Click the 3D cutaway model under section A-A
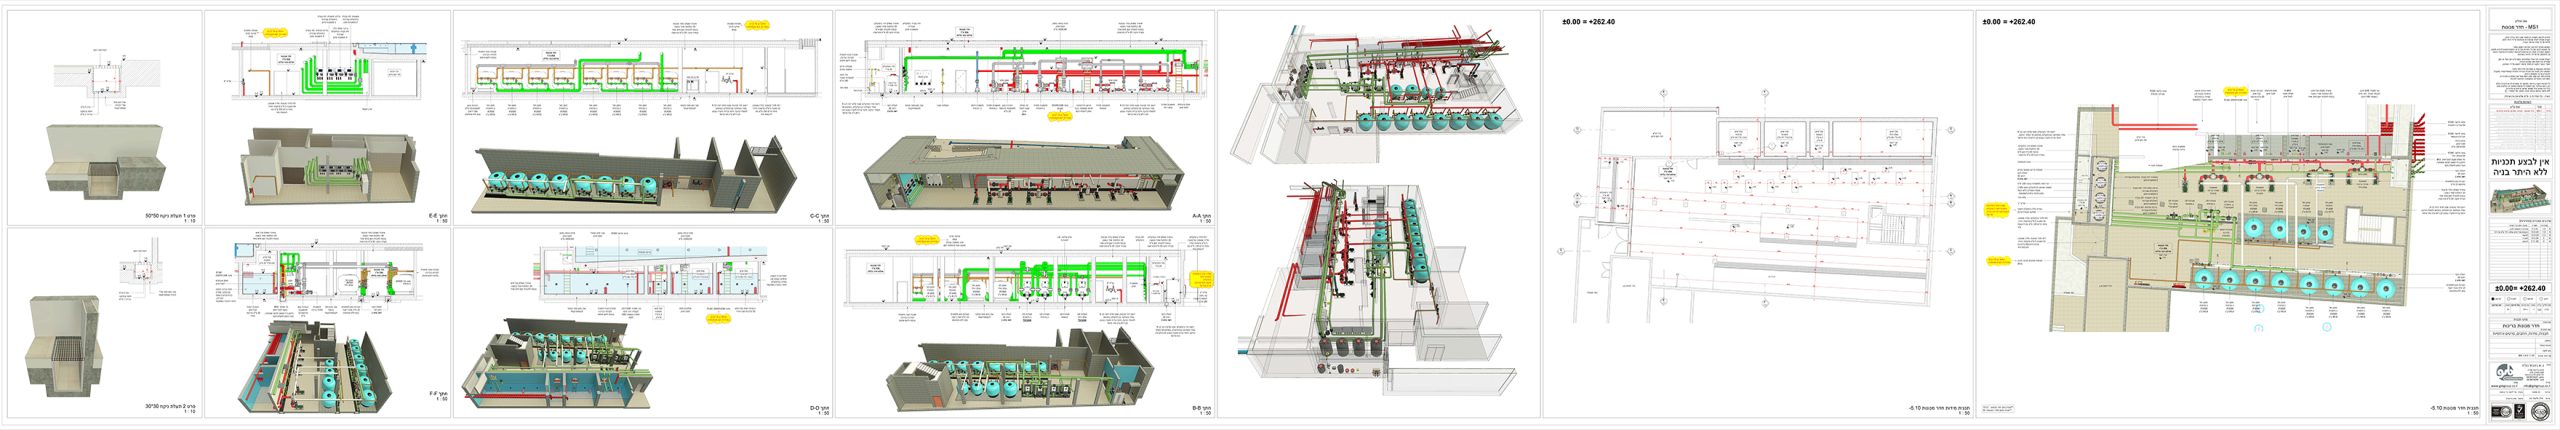The height and width of the screenshot is (430, 2560). tap(1020, 174)
